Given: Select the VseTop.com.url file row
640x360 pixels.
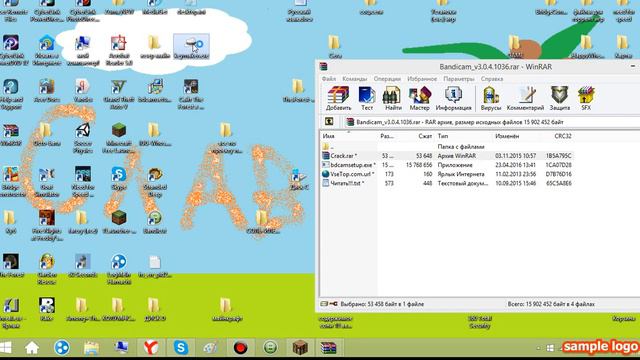Looking at the screenshot, I should (447, 174).
